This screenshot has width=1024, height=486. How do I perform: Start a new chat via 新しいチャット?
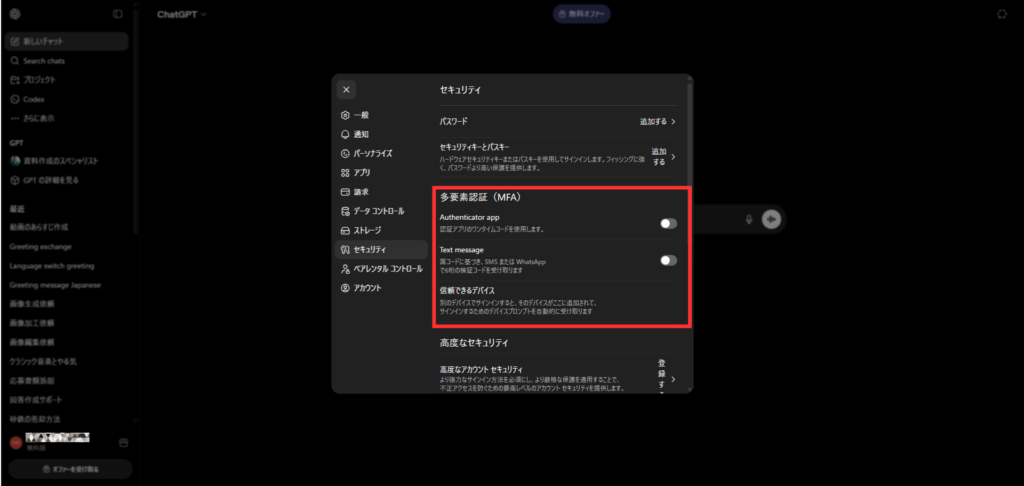pos(67,41)
